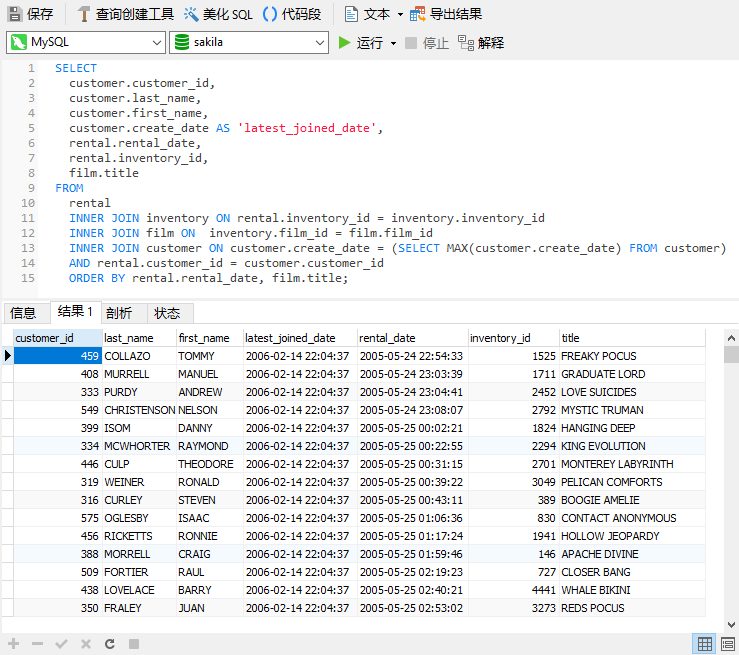Select the cell CHRISTENSON

click(x=140, y=410)
